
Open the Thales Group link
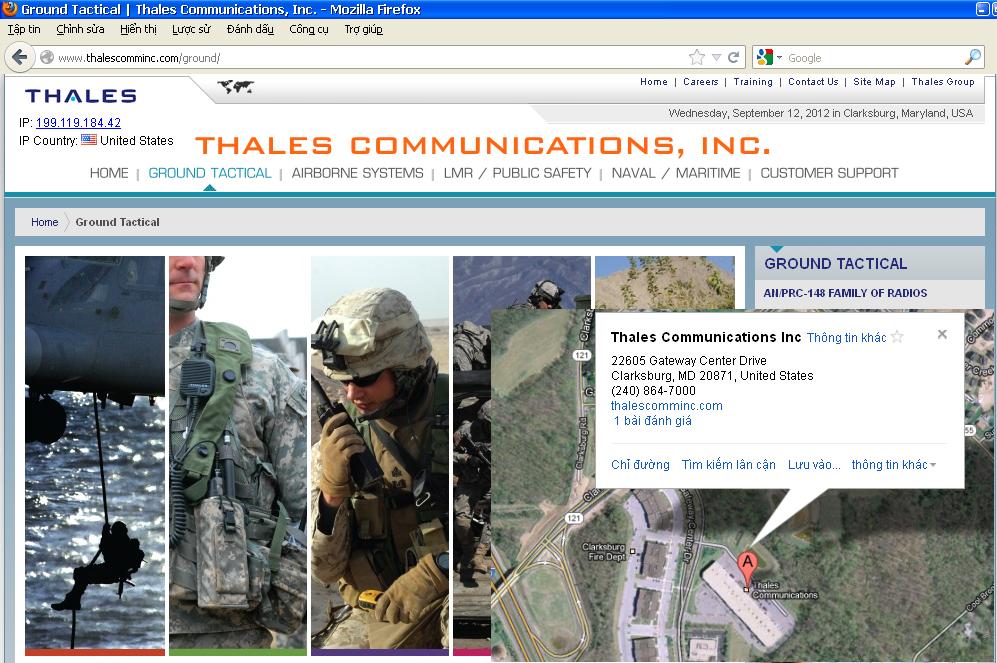[943, 81]
